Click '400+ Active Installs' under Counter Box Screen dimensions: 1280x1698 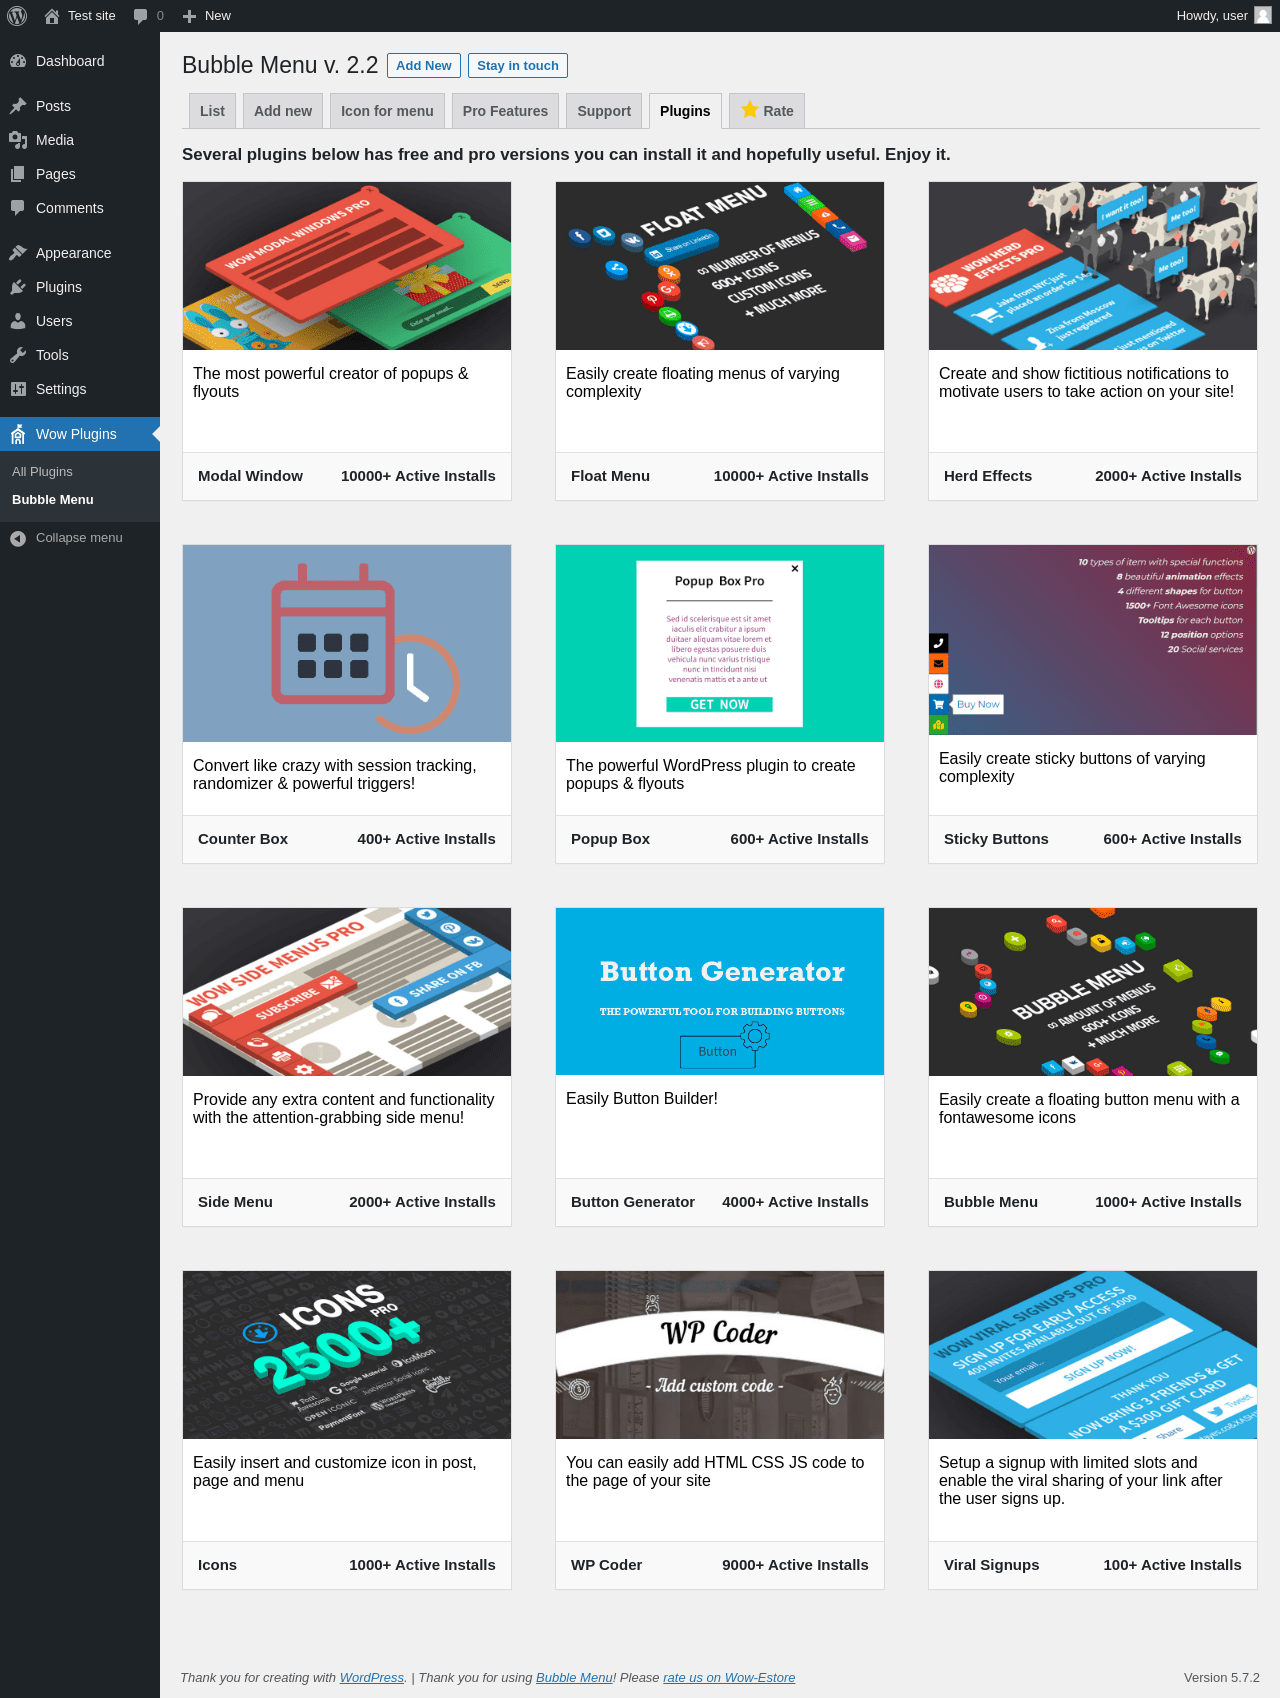(x=426, y=839)
